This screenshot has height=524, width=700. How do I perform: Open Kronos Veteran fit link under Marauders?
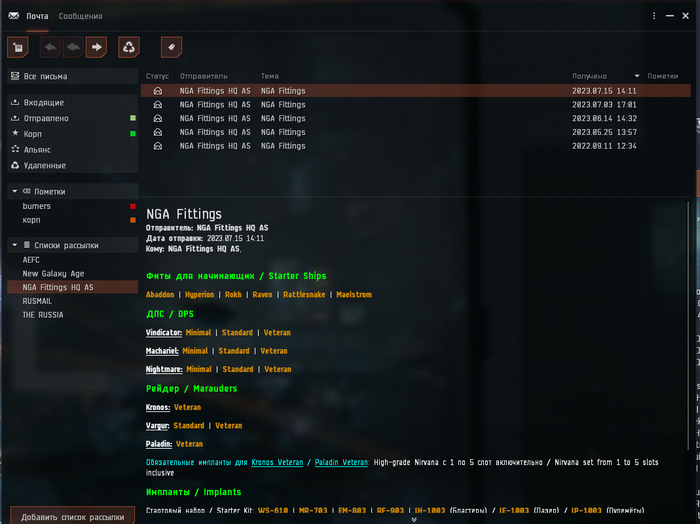tap(188, 407)
